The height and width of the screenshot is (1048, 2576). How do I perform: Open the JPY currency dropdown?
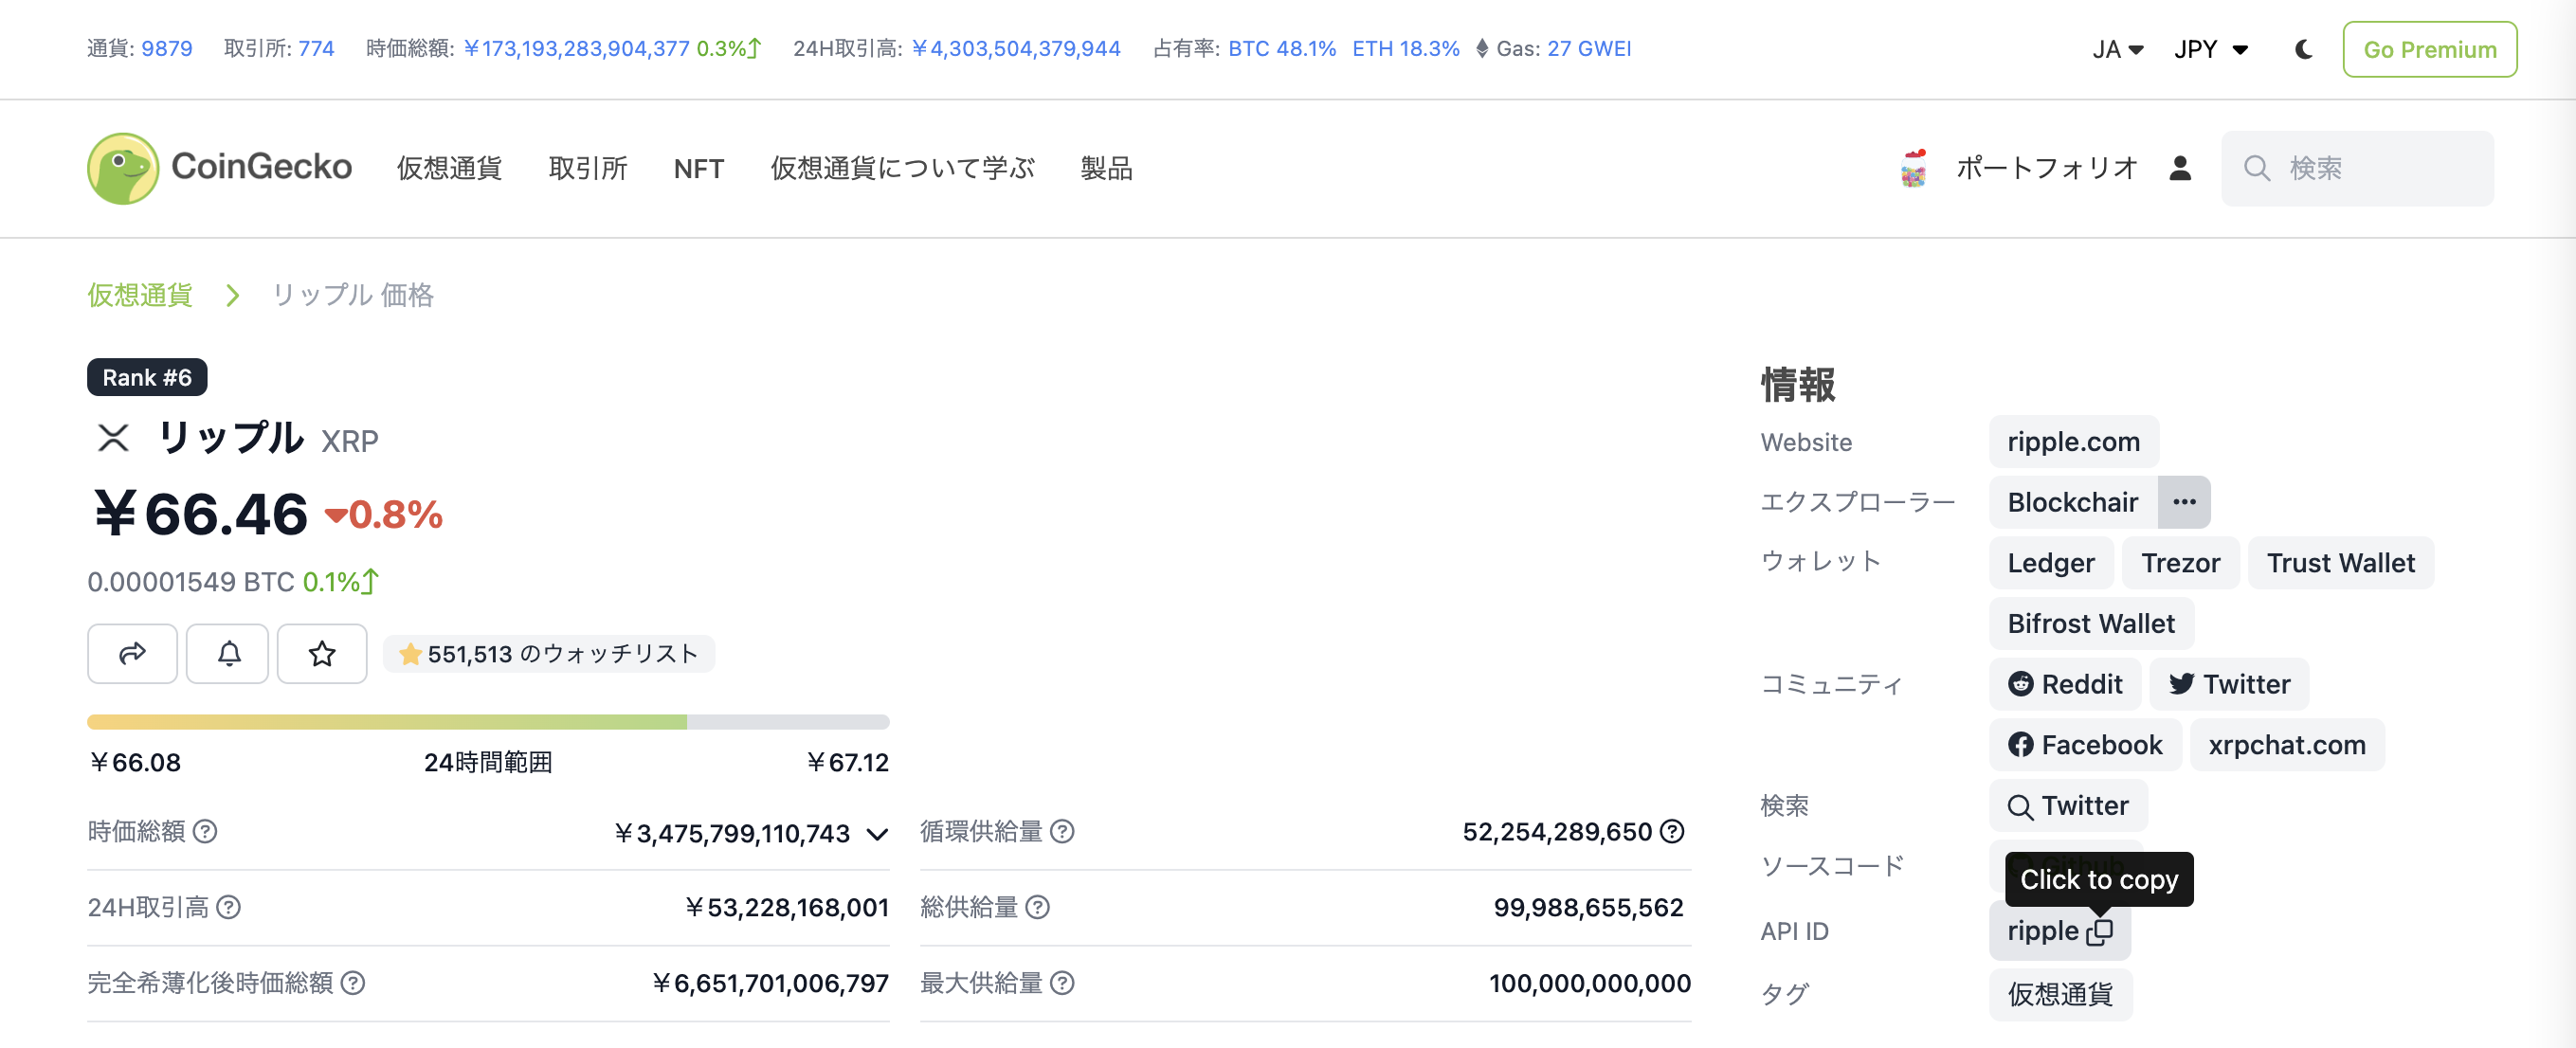click(2211, 48)
